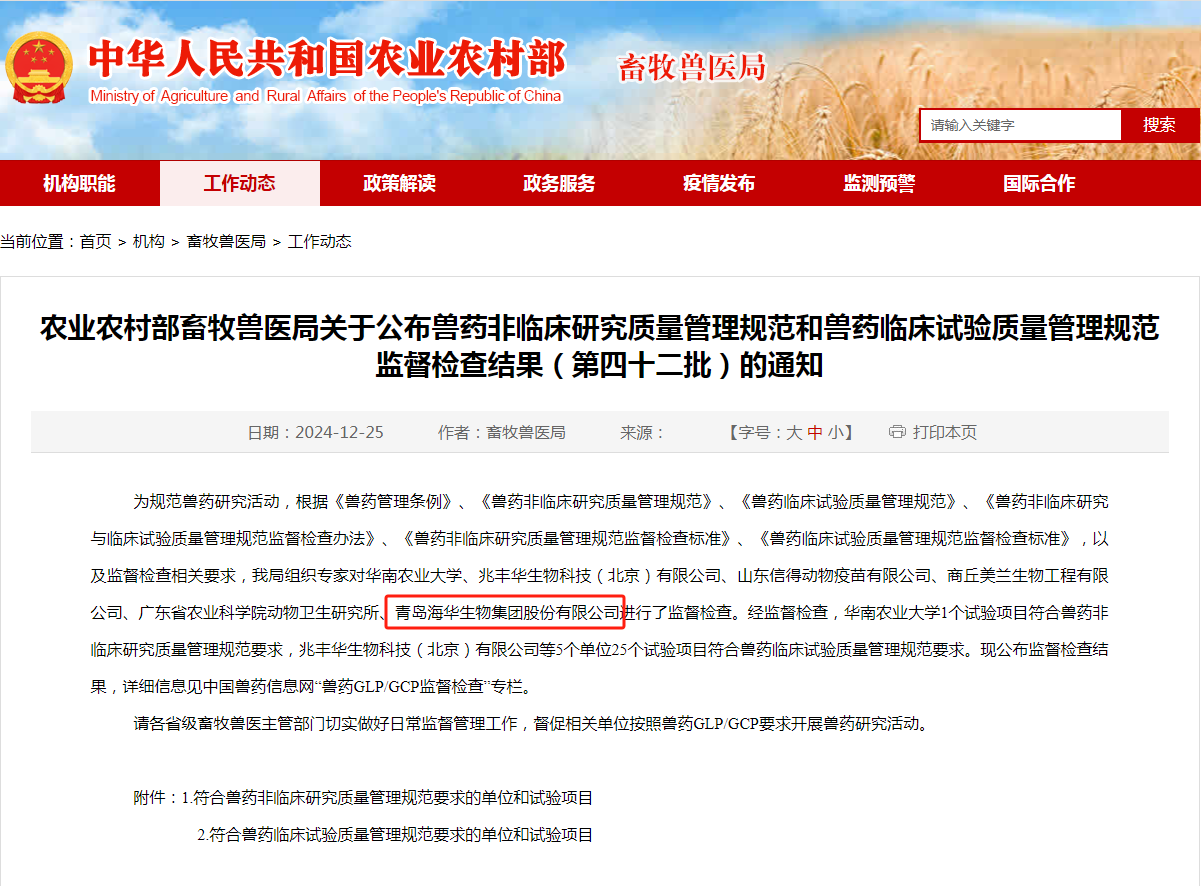Open 政务服务 in the navigation bar

[559, 183]
